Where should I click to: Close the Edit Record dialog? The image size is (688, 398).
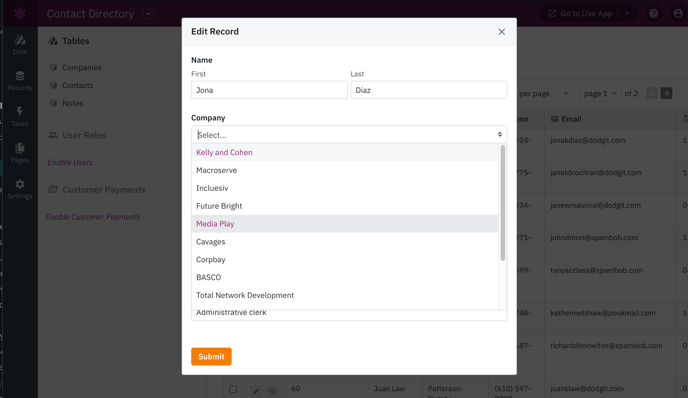502,32
